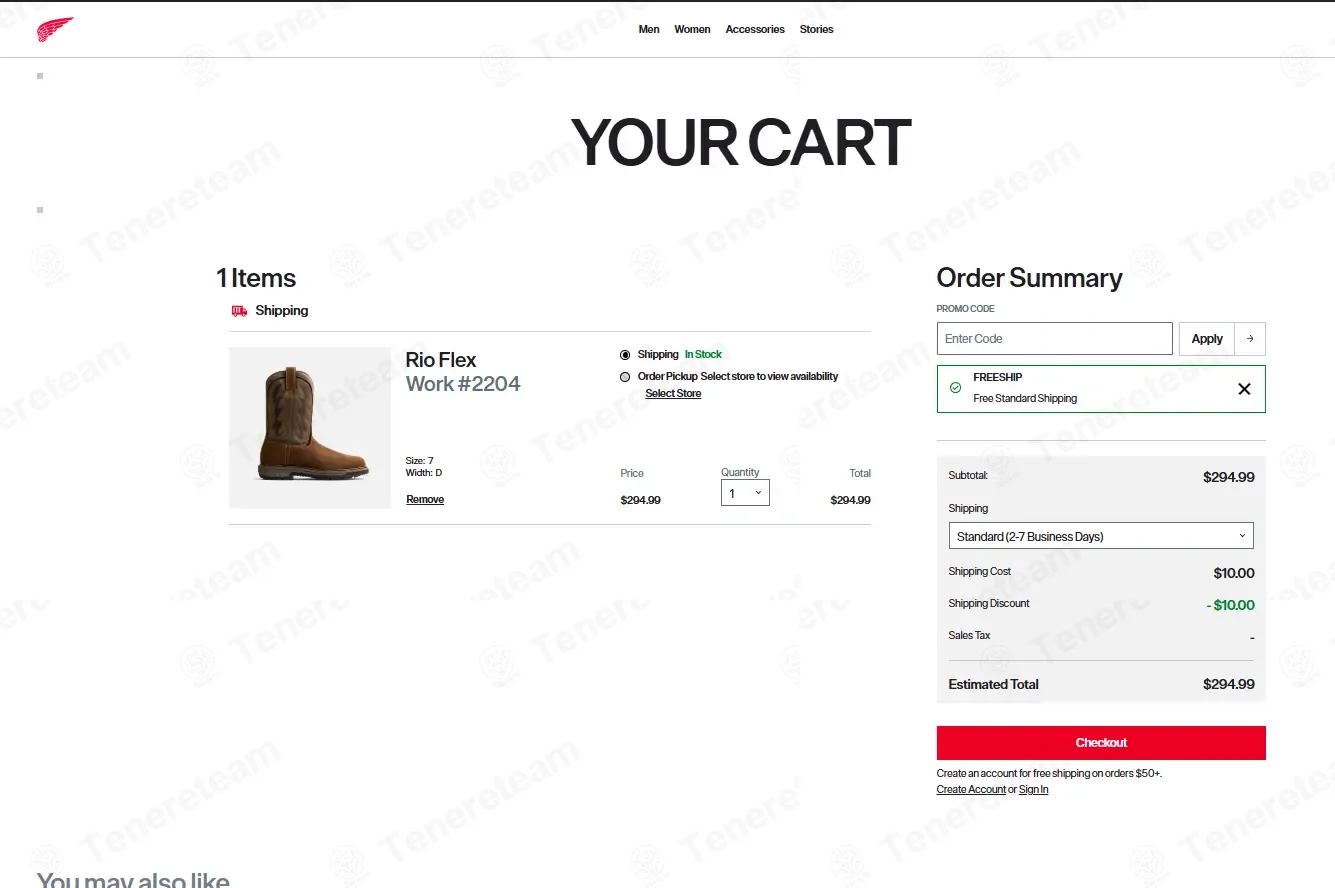Click the $10.00 shipping cost value
This screenshot has height=888, width=1335.
pos(1234,573)
